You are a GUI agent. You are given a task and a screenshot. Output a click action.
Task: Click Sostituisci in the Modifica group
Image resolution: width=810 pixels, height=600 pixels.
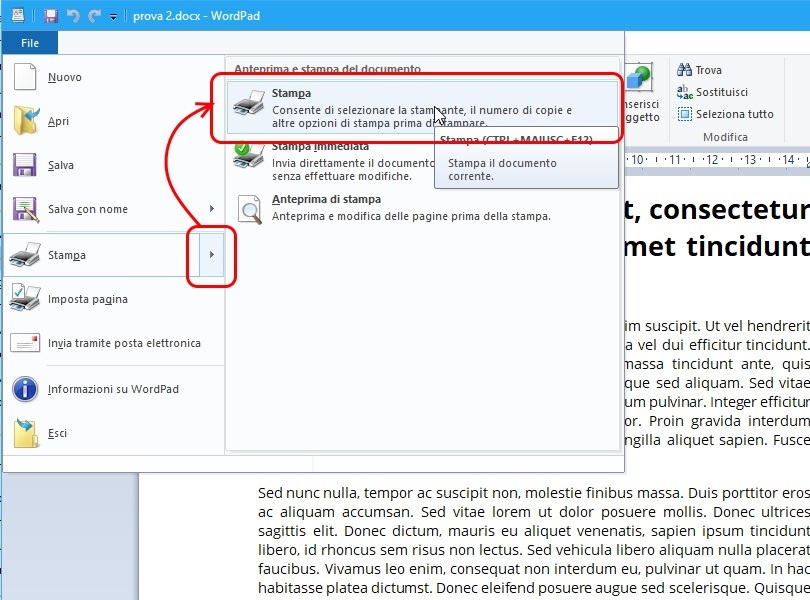[x=712, y=92]
